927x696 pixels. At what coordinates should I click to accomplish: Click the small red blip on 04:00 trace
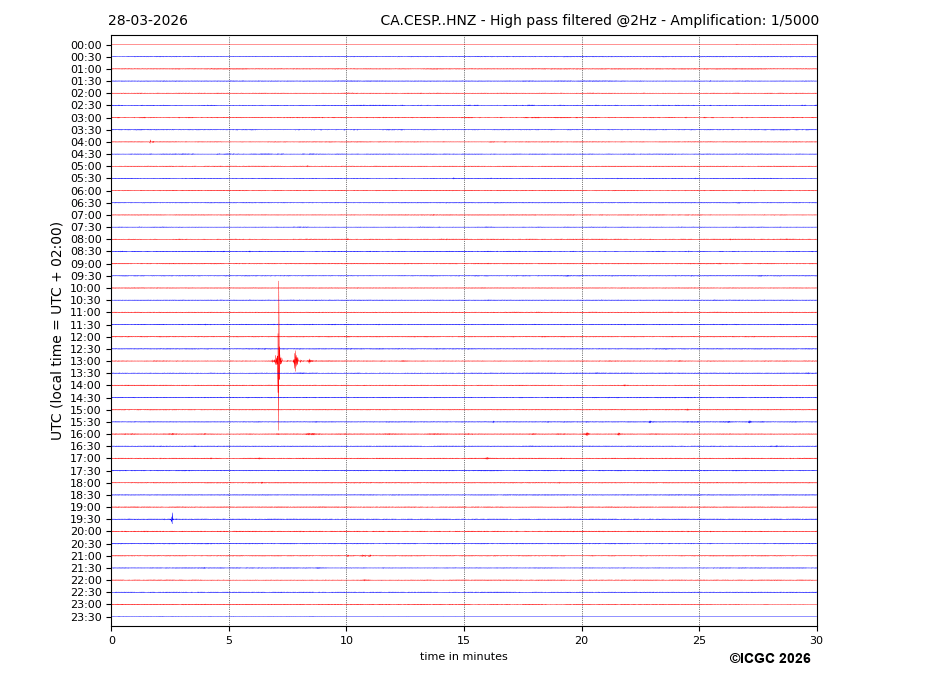[x=151, y=141]
